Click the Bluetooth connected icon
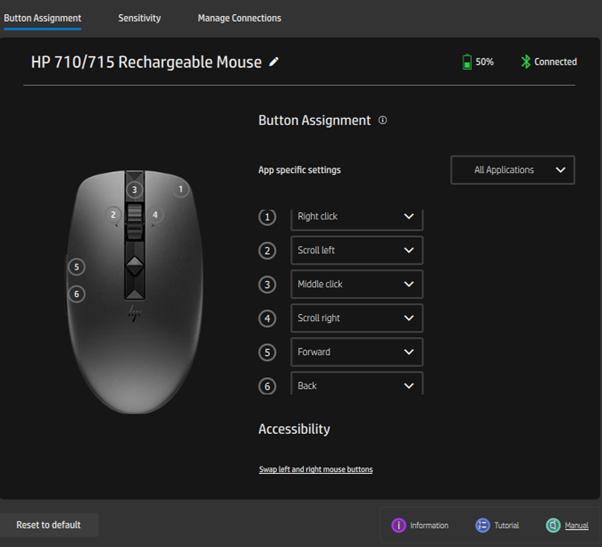 pyautogui.click(x=526, y=62)
